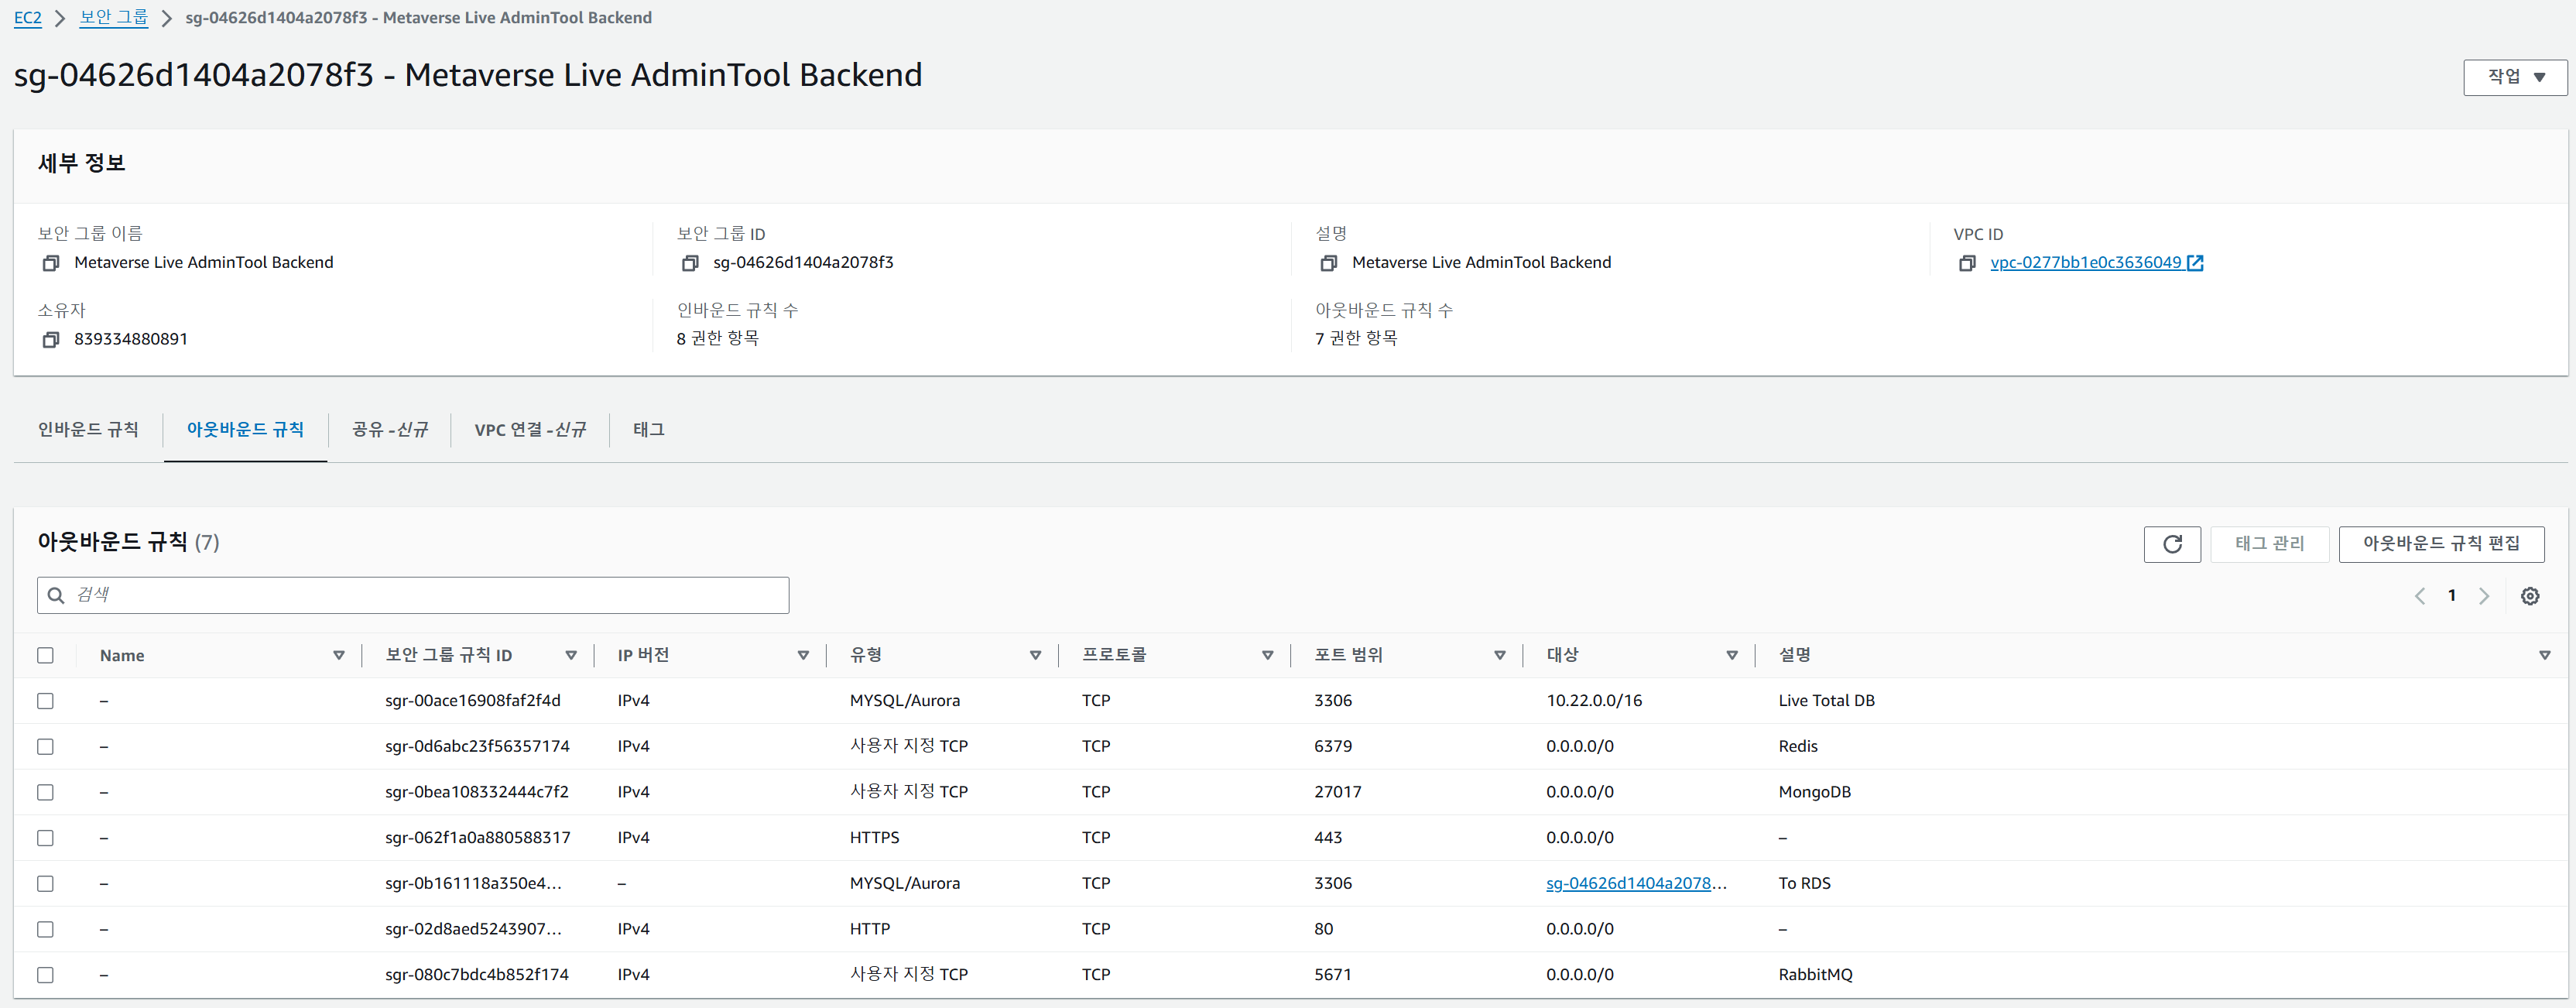Open table preferences gear icon
Screen dimensions: 2576x1008
pos(2529,597)
